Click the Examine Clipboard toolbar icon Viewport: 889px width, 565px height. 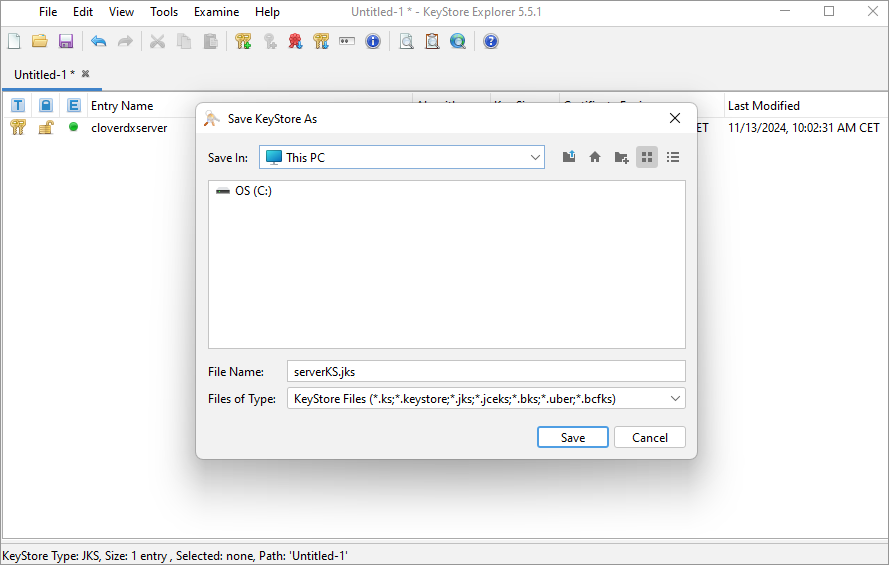coord(432,41)
